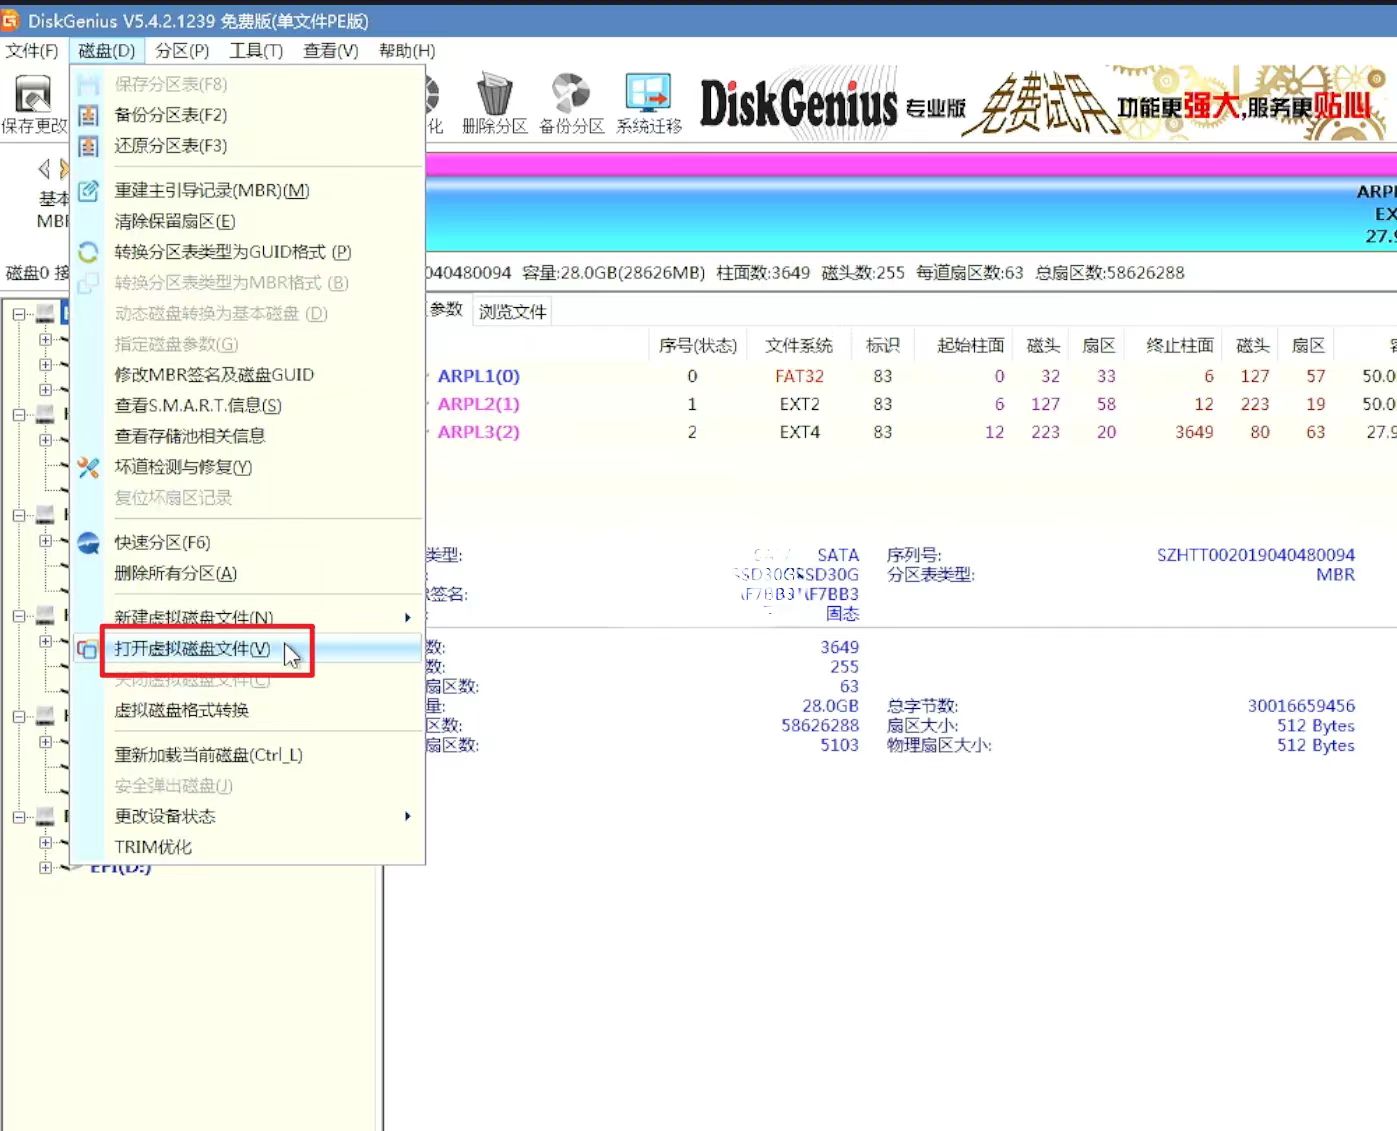Click the icon beside 还原分区表(F3)
Viewport: 1397px width, 1131px height.
[x=88, y=146]
